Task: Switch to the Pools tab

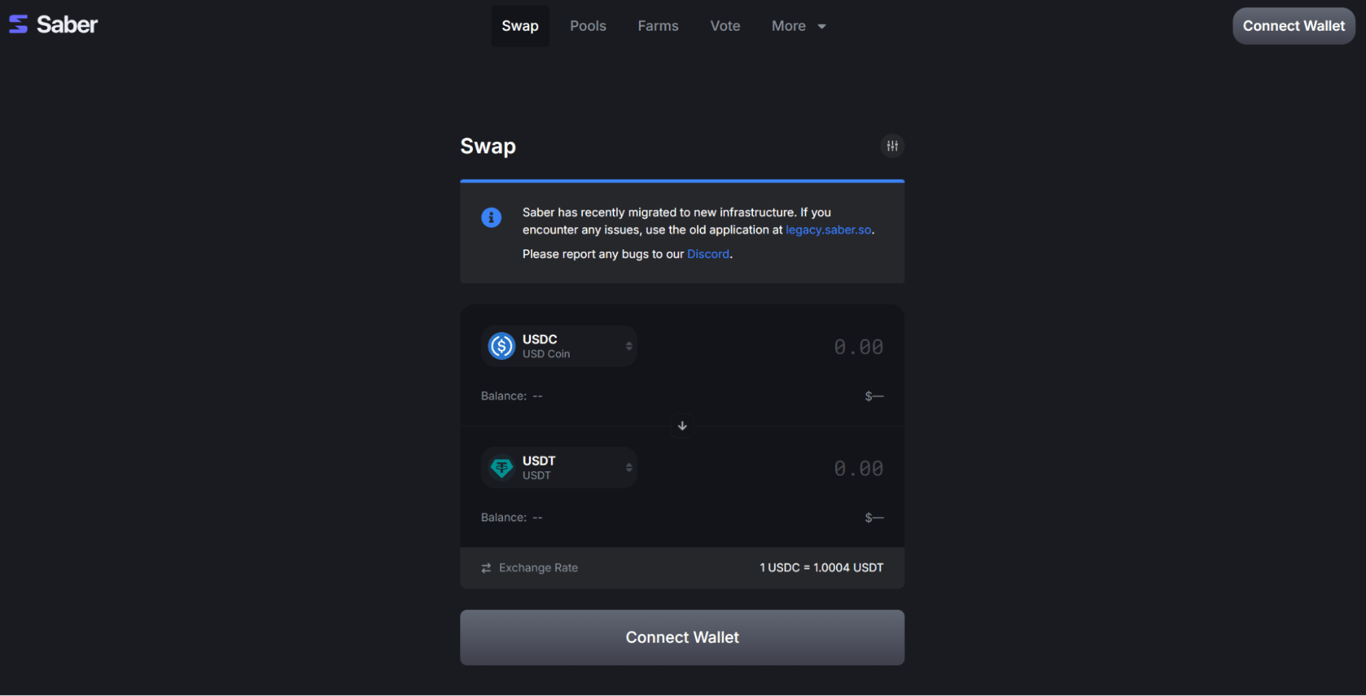Action: click(x=588, y=26)
